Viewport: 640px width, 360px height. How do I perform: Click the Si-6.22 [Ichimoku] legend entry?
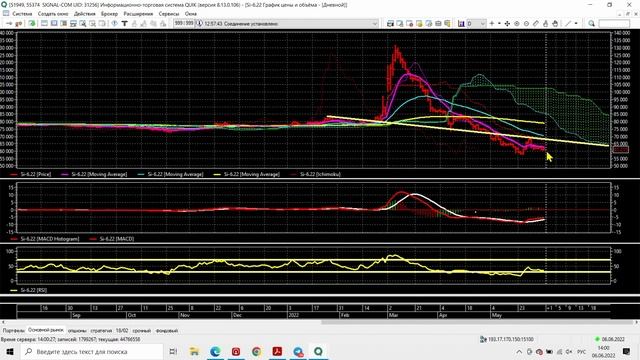316,174
